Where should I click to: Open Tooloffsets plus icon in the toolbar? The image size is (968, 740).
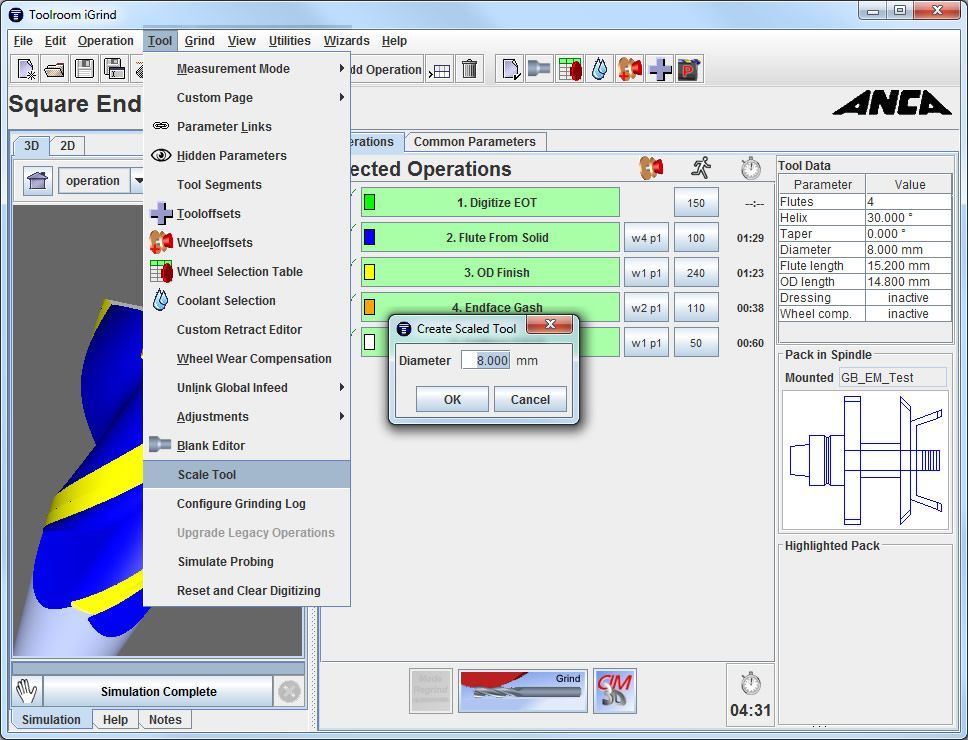[660, 69]
